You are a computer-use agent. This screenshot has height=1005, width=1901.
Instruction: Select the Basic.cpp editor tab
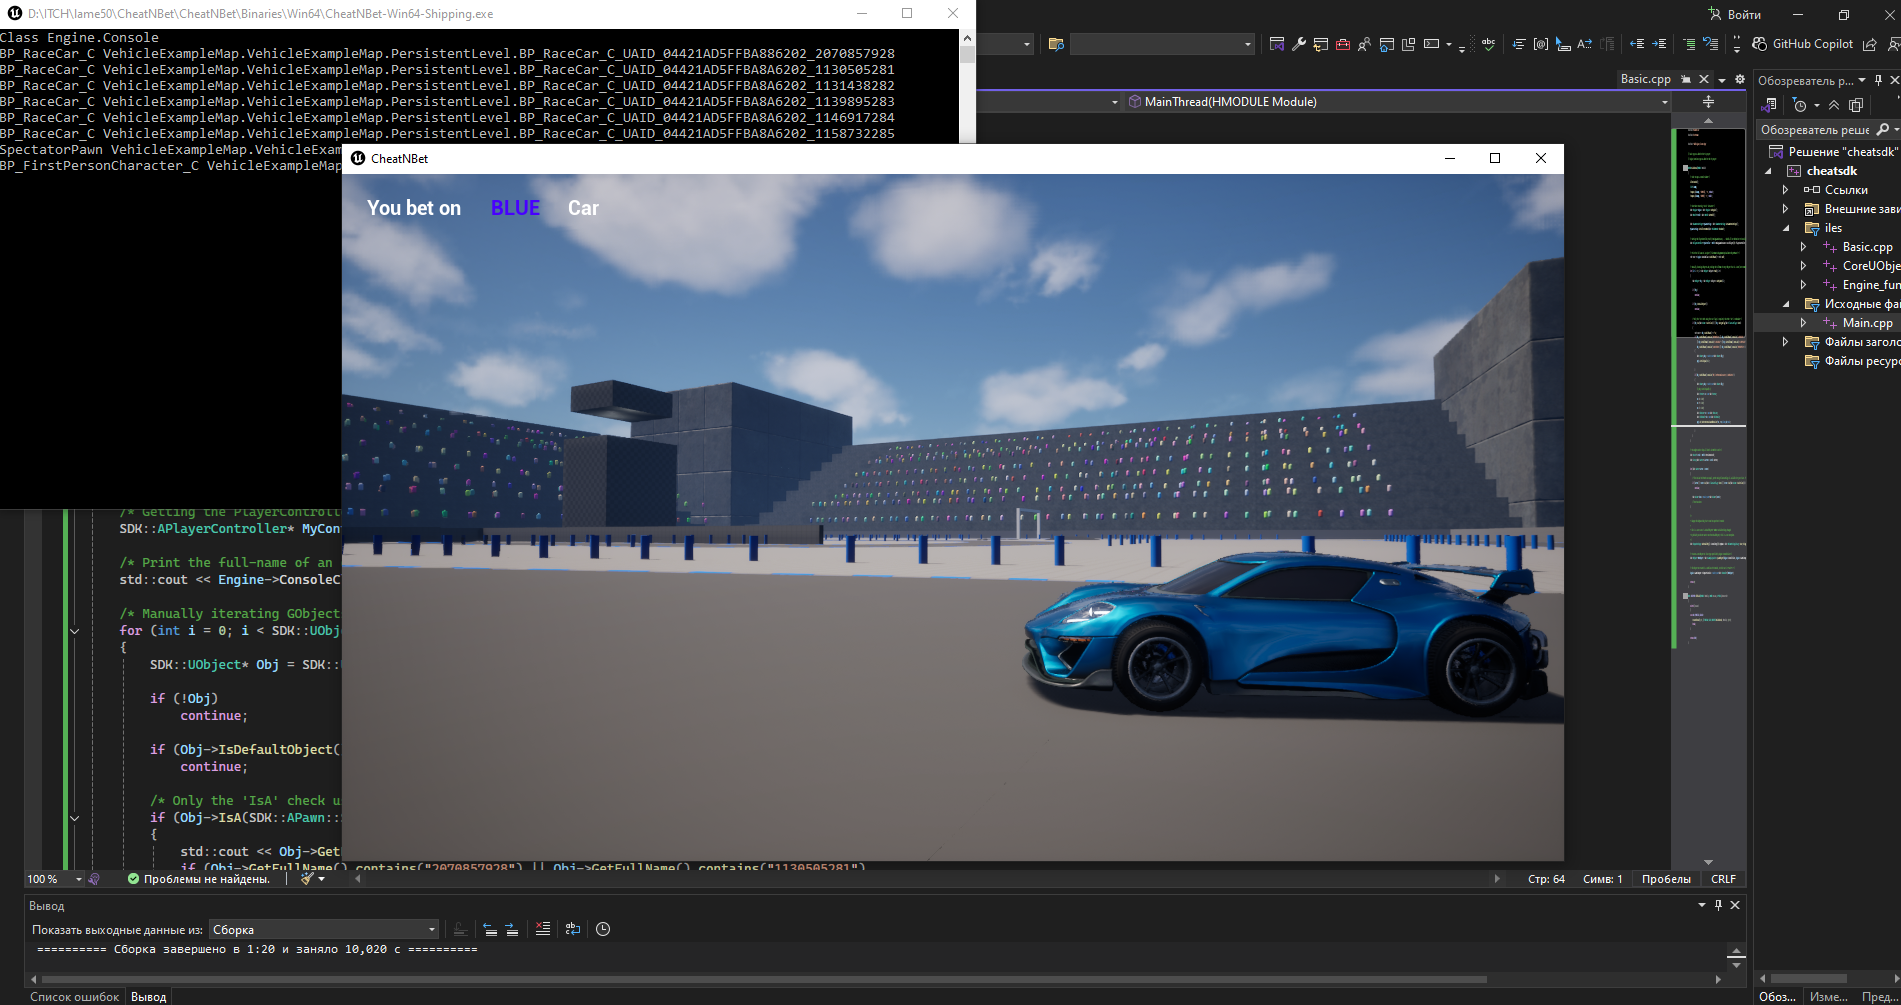[x=1645, y=79]
